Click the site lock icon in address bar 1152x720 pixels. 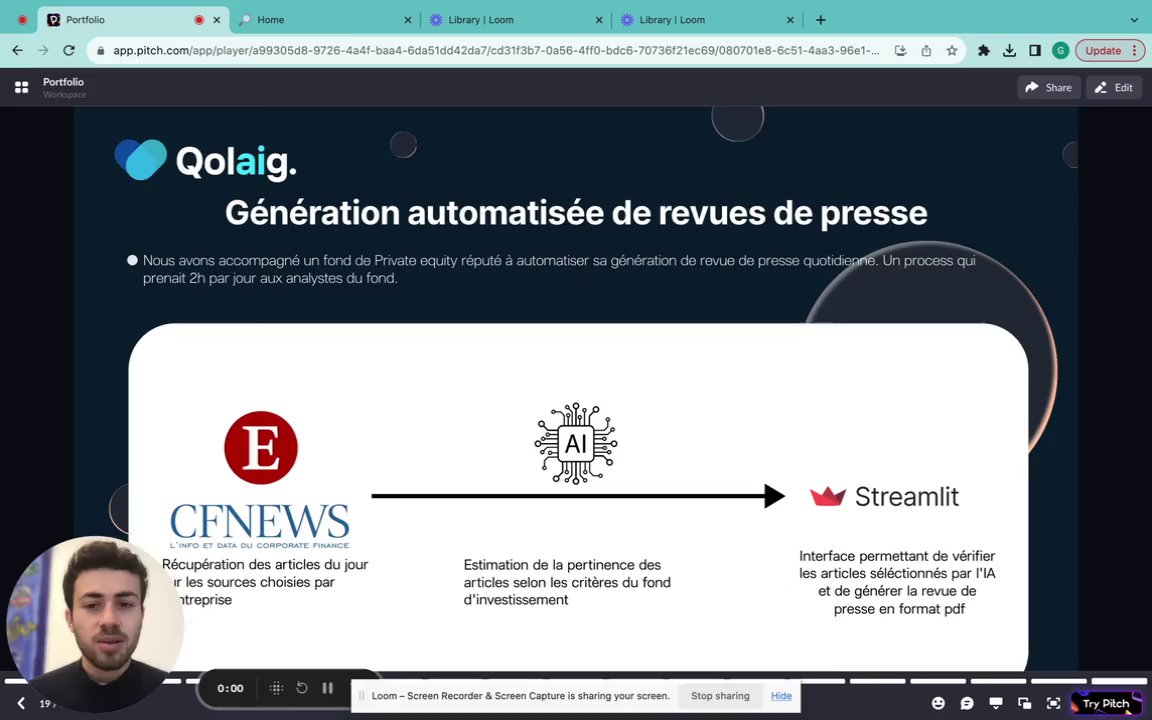coord(101,51)
